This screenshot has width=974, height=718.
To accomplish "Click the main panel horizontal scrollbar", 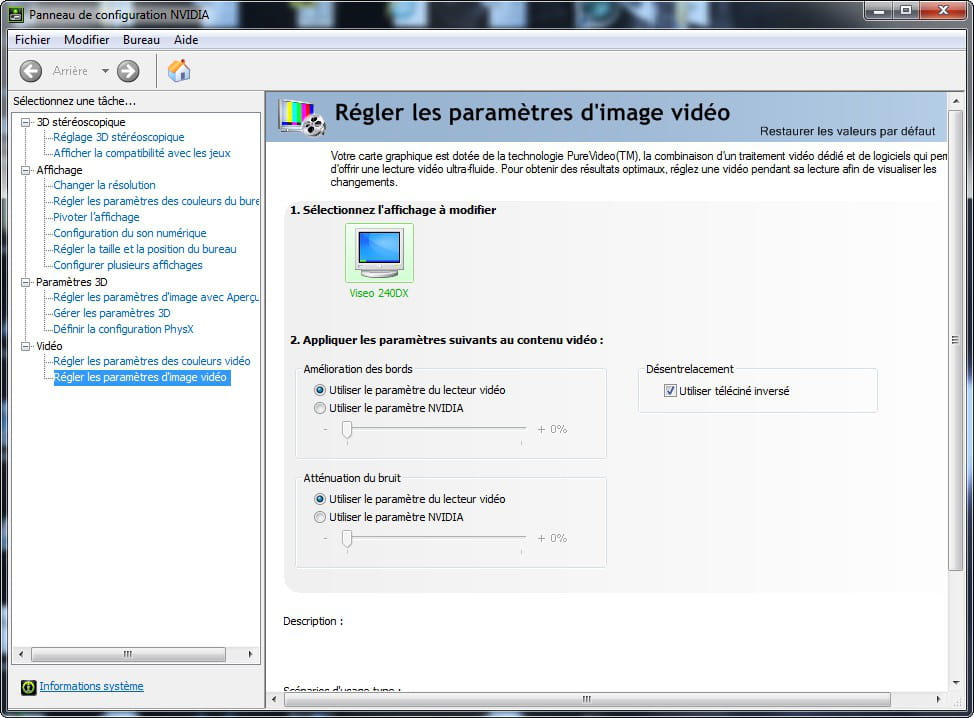I will 587,699.
